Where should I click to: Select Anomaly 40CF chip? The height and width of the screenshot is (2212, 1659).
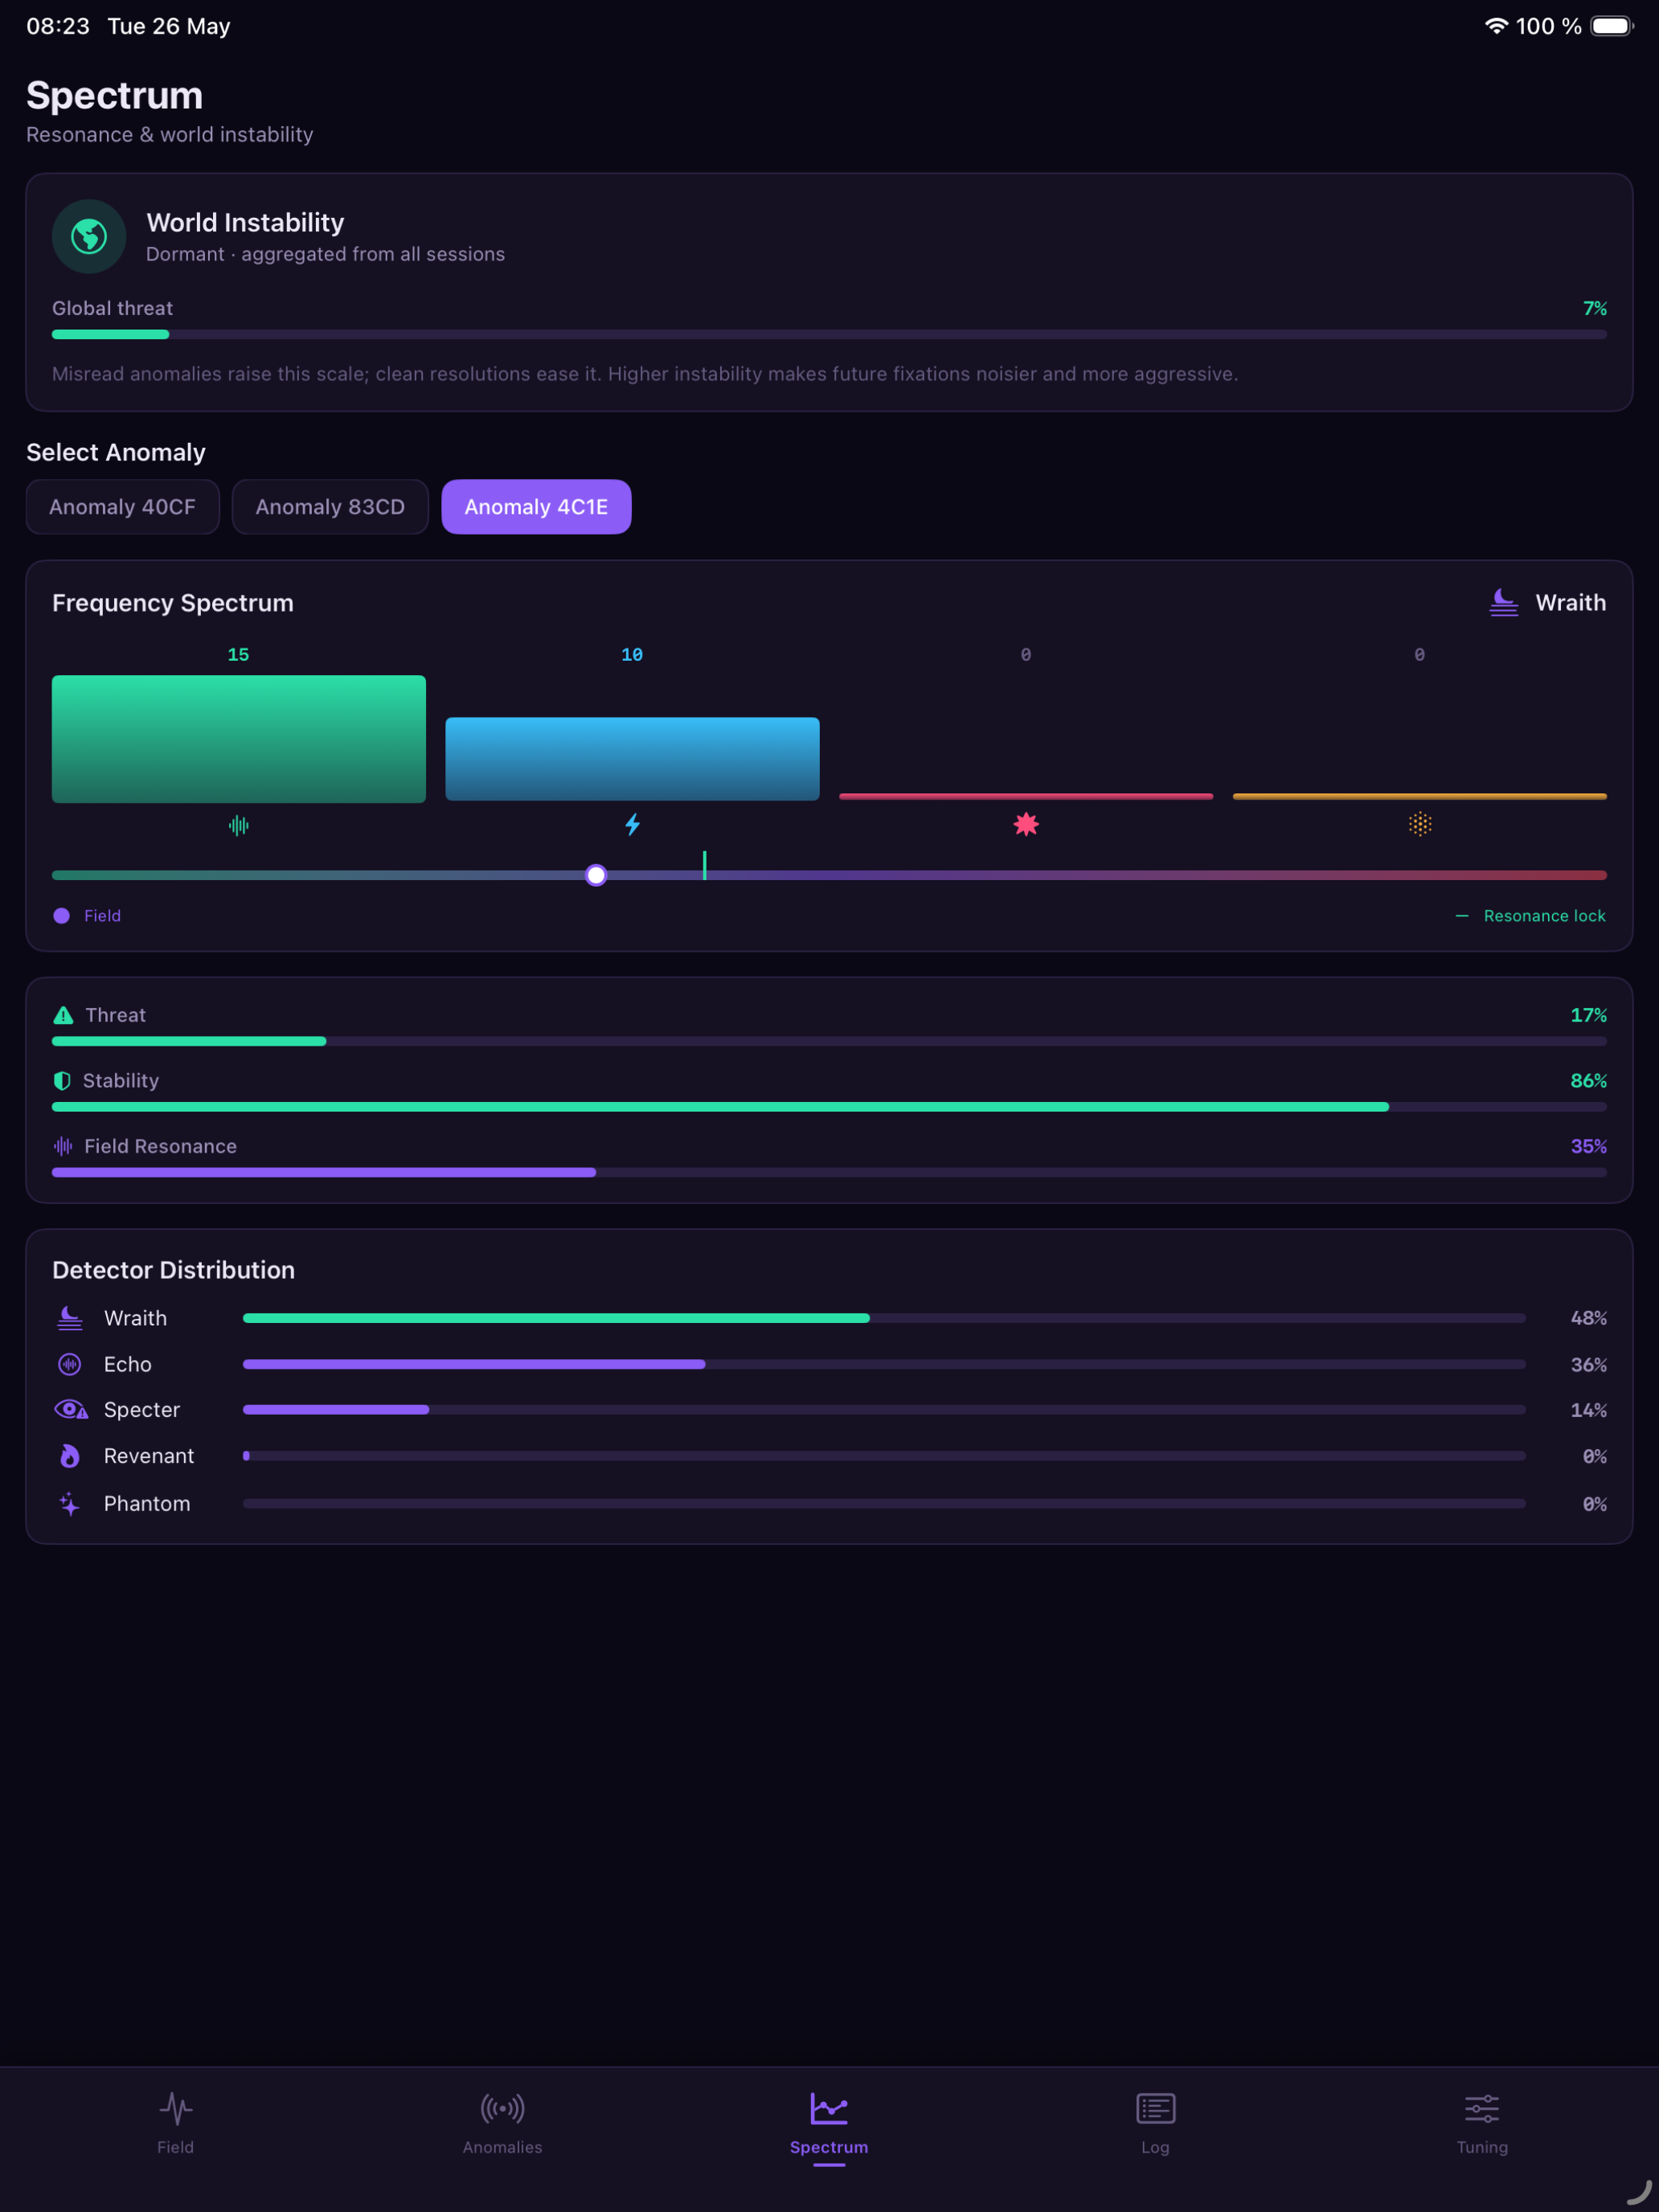122,507
